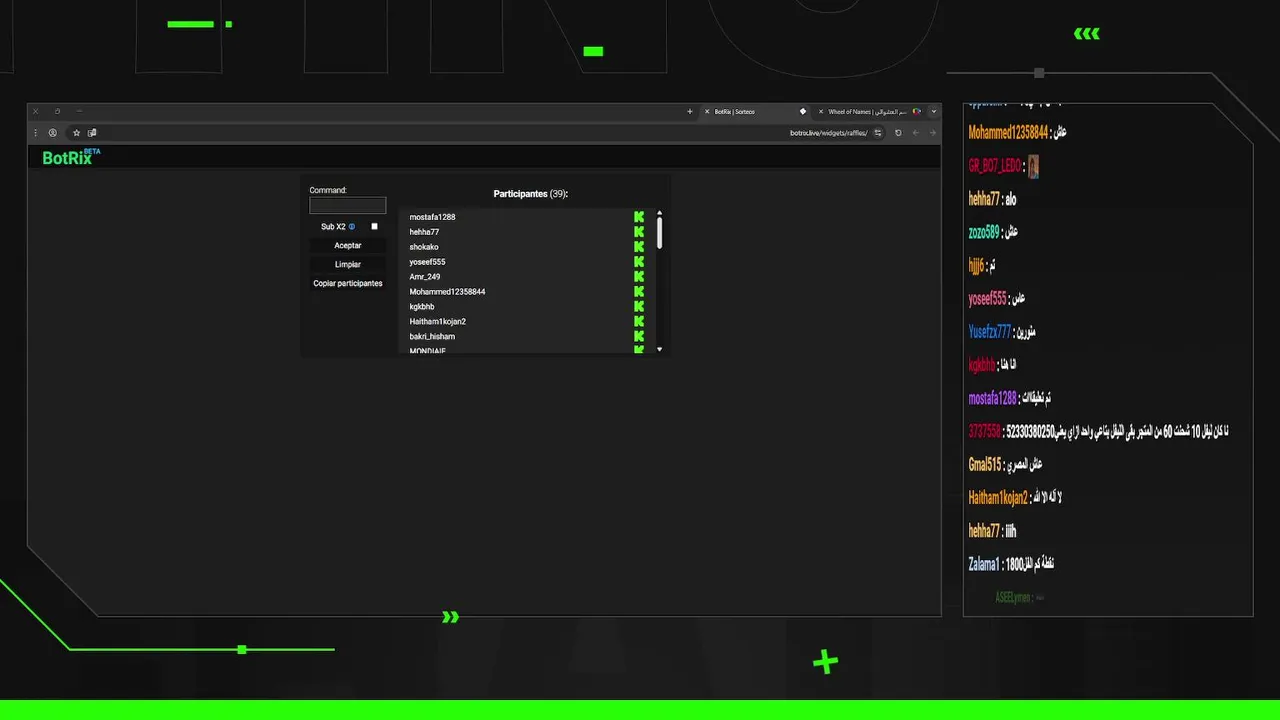Click 3737558 username in chat
The width and height of the screenshot is (1280, 720).
[984, 431]
